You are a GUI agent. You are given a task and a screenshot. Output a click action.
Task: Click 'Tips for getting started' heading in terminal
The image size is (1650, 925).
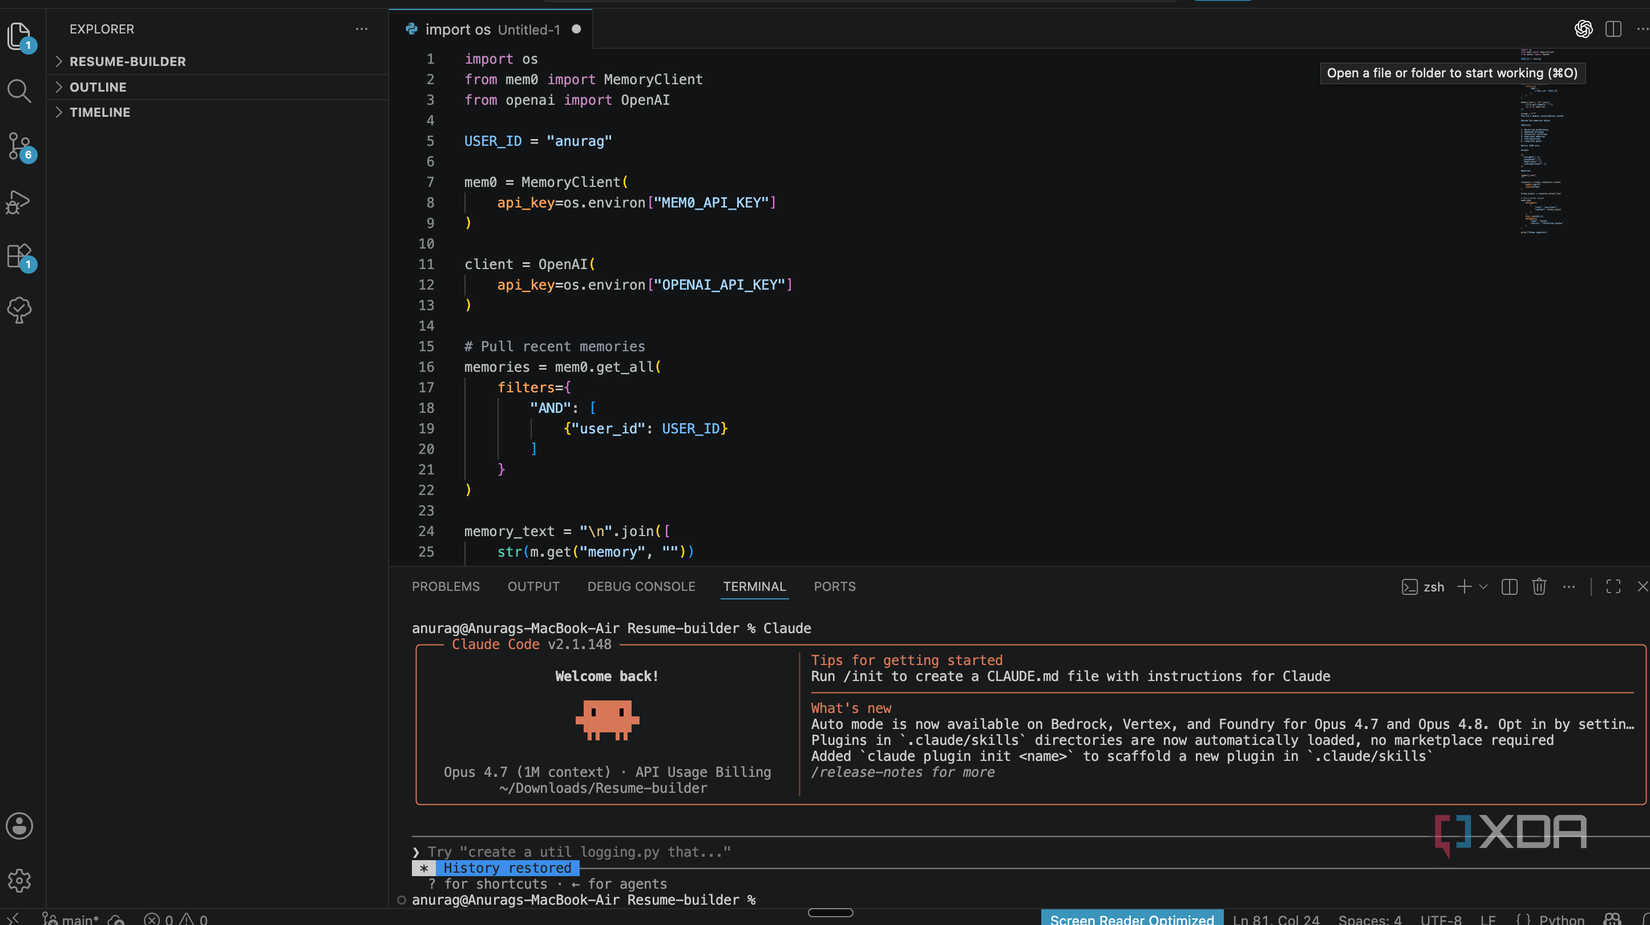coord(906,660)
